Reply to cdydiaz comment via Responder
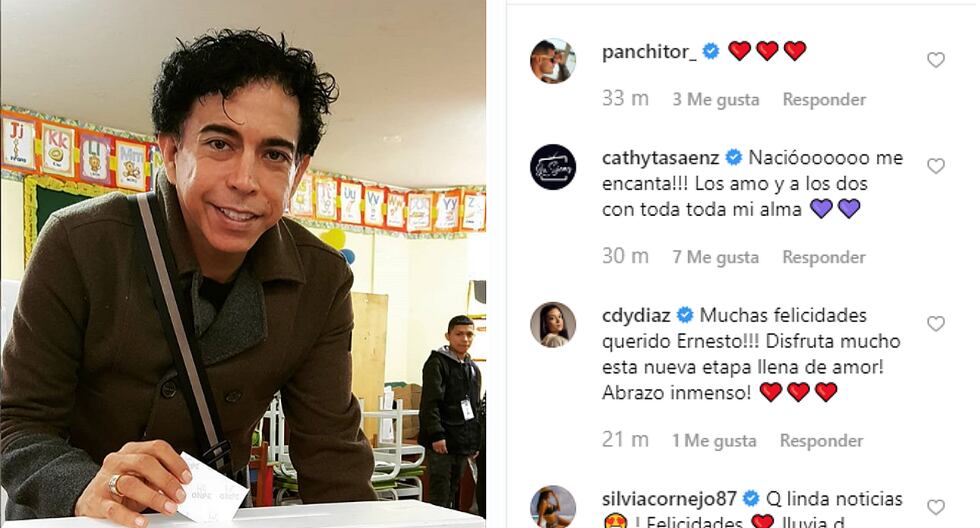This screenshot has width=980, height=528. click(821, 441)
